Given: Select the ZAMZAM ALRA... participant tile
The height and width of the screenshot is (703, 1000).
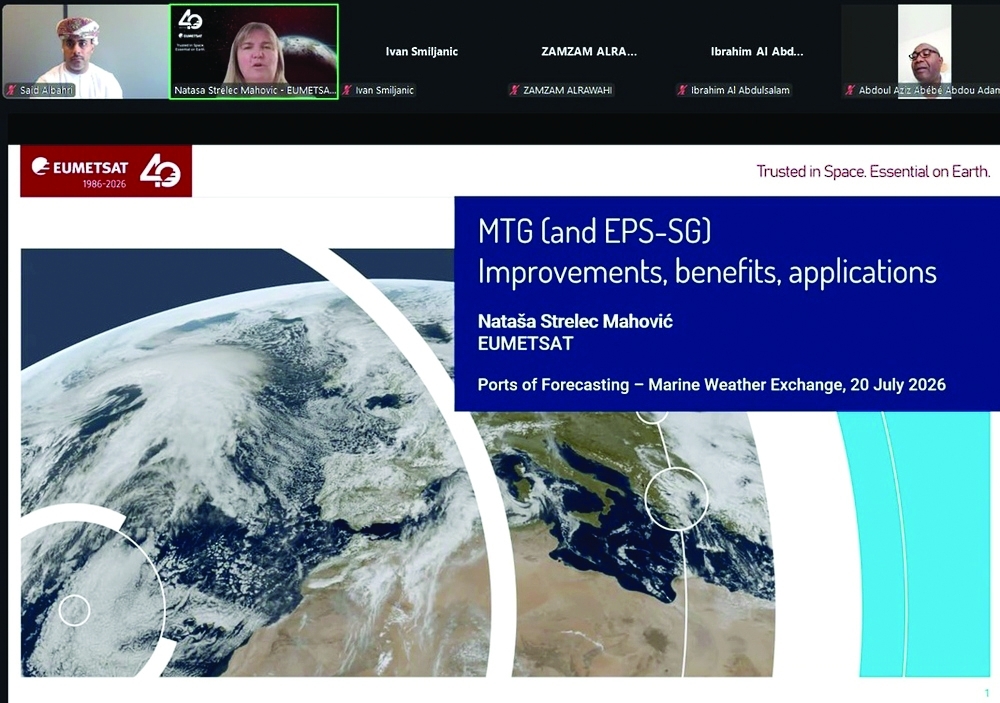Looking at the screenshot, I should tap(589, 51).
